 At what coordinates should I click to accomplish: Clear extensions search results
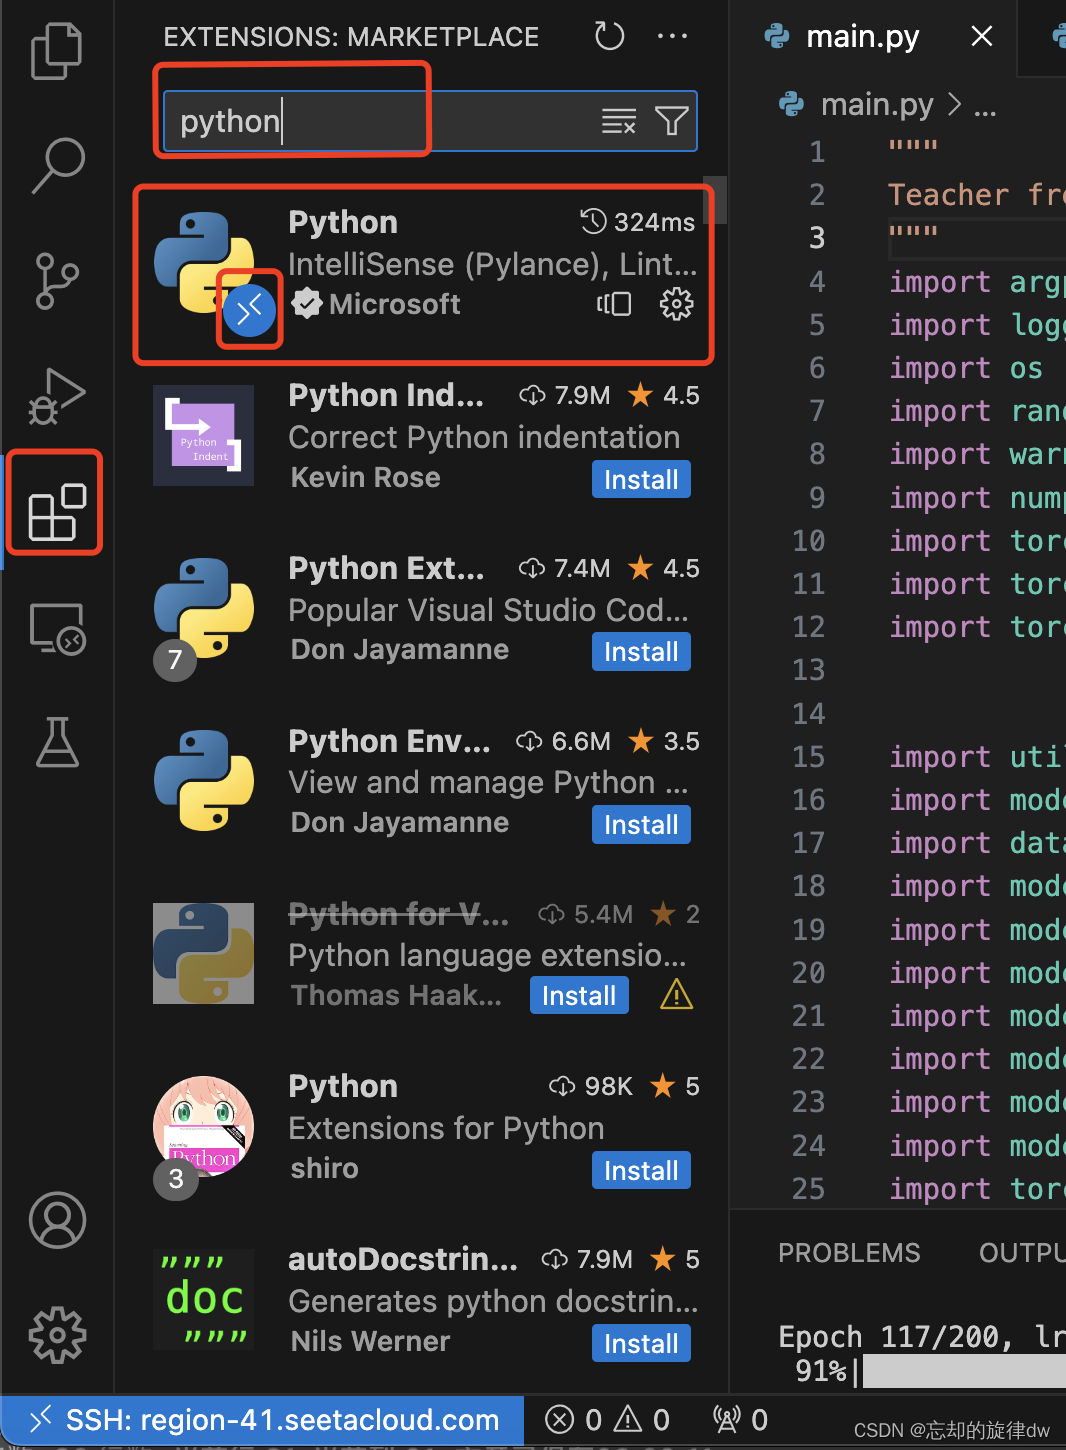pos(618,121)
